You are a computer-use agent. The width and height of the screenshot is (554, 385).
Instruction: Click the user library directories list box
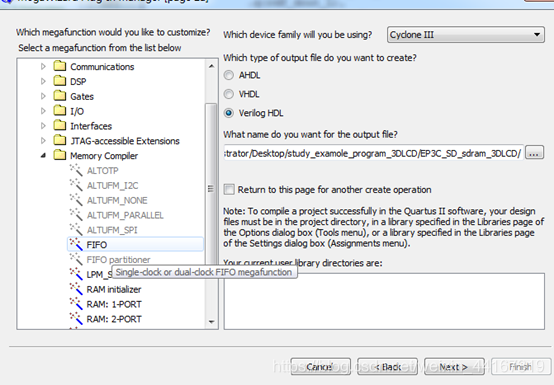tap(384, 301)
